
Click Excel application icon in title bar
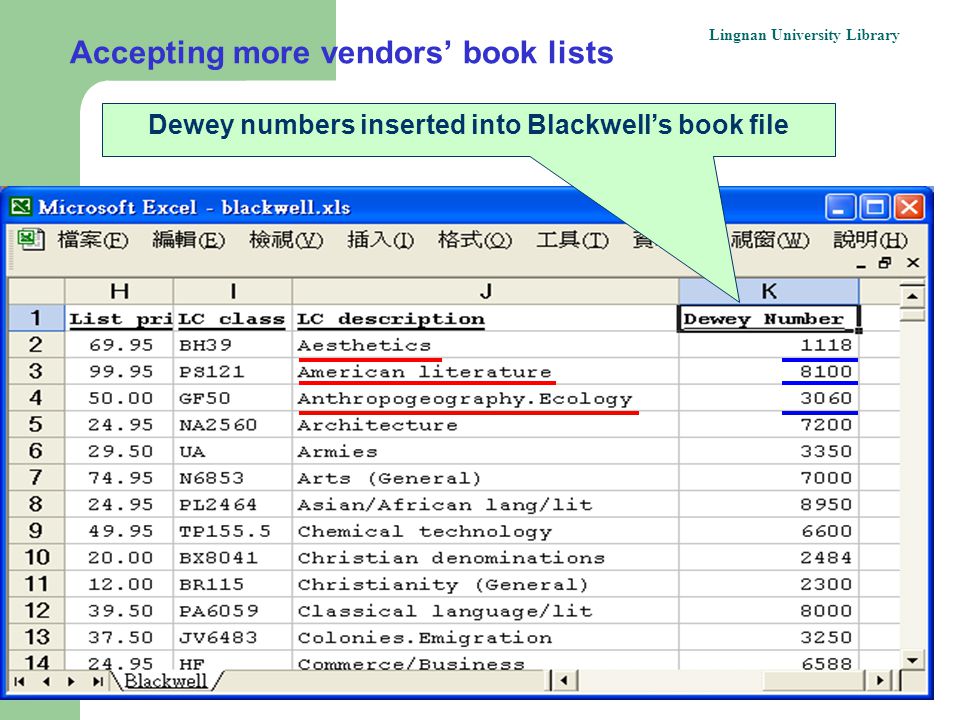pos(20,206)
